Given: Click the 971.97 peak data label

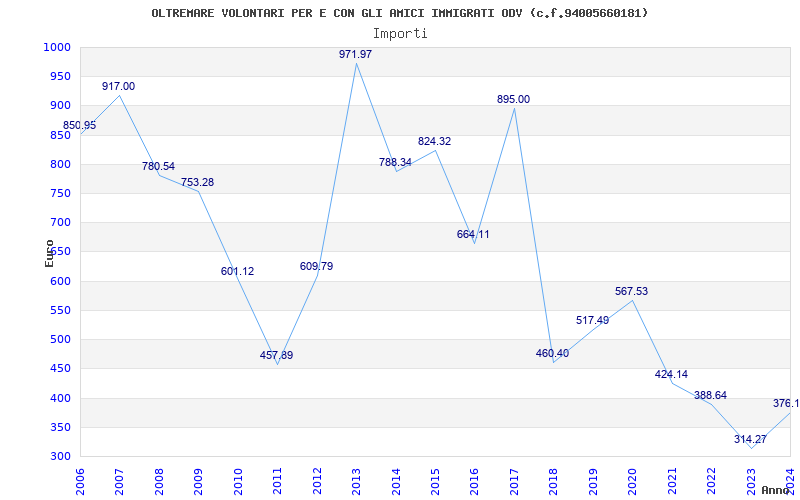Looking at the screenshot, I should (356, 54).
